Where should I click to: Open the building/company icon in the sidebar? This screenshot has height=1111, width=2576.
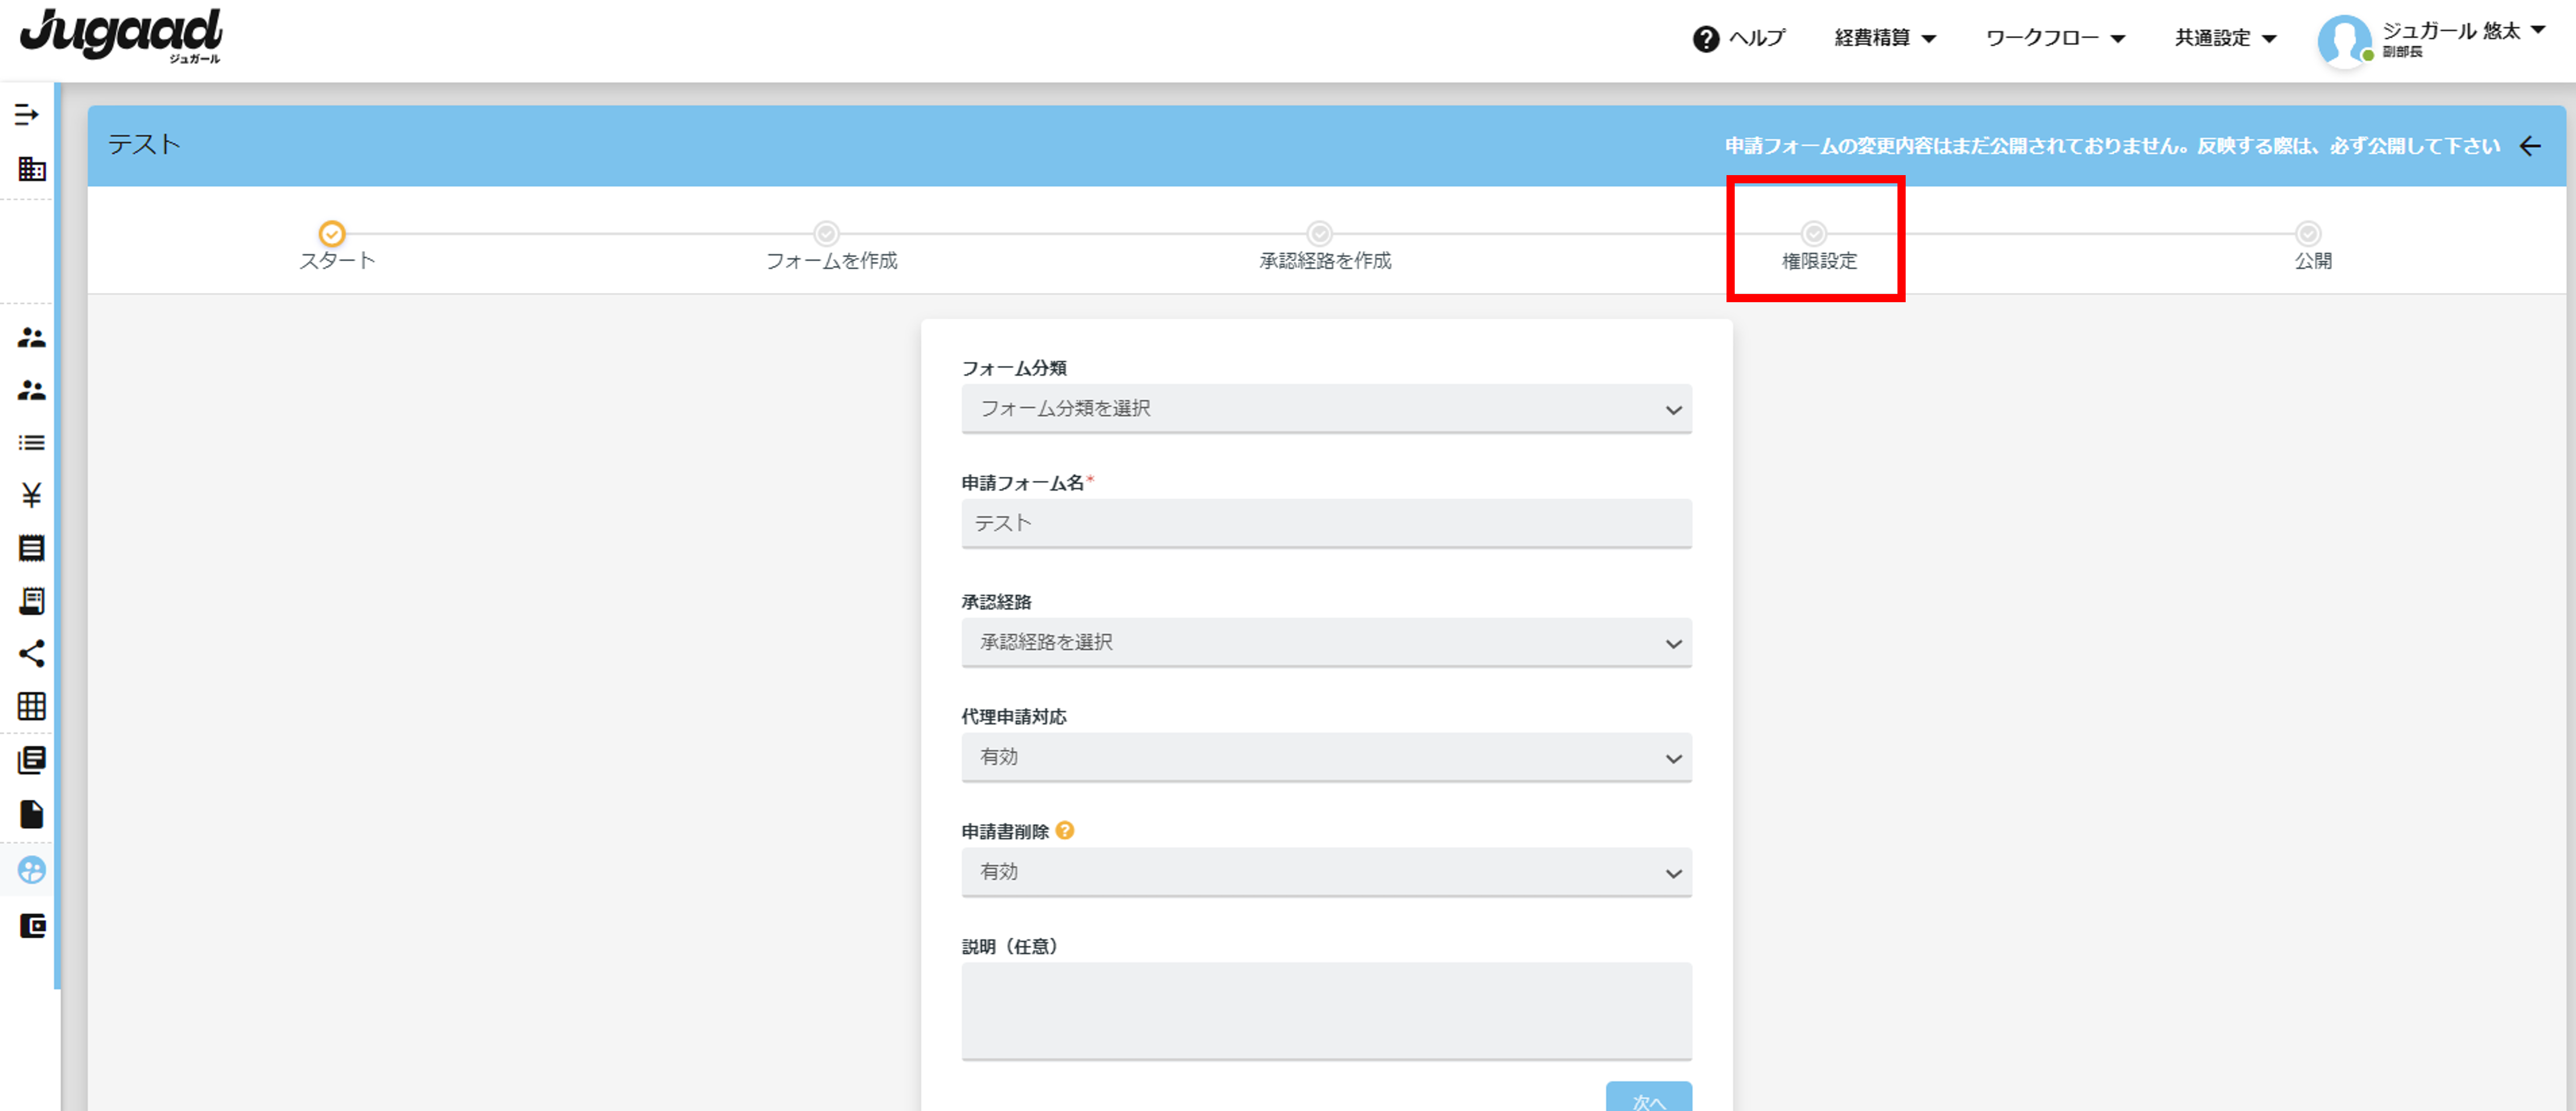(31, 168)
